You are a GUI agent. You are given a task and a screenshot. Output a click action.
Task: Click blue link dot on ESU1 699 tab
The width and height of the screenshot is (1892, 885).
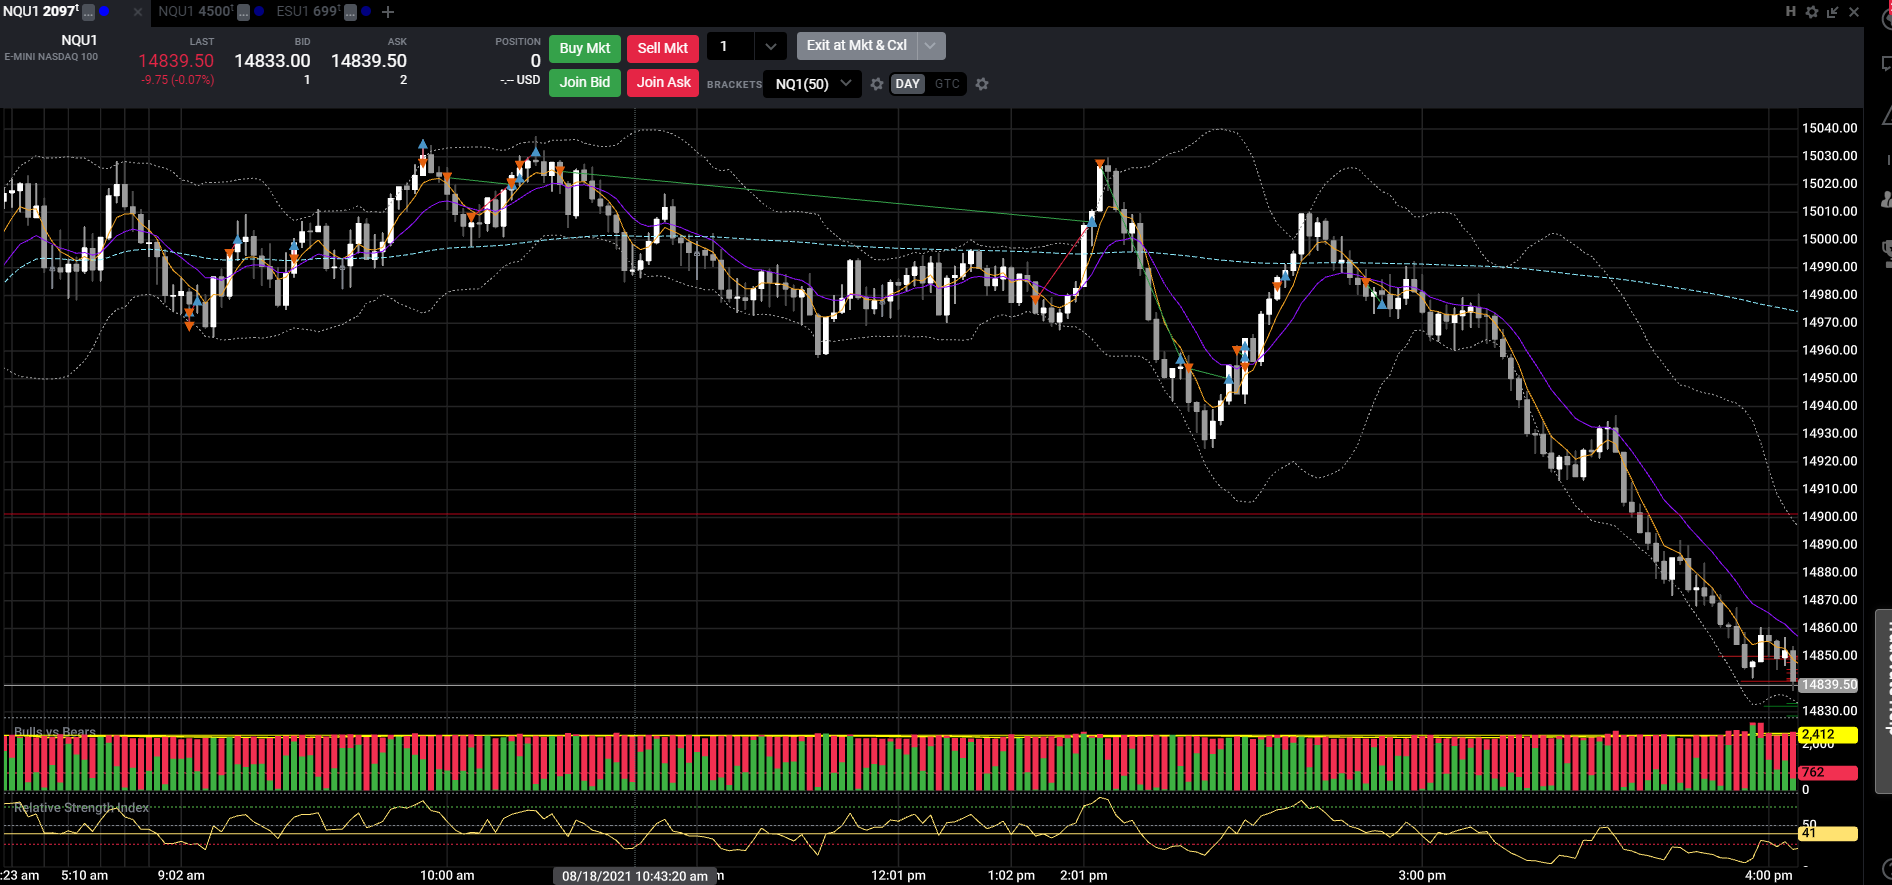tap(366, 11)
